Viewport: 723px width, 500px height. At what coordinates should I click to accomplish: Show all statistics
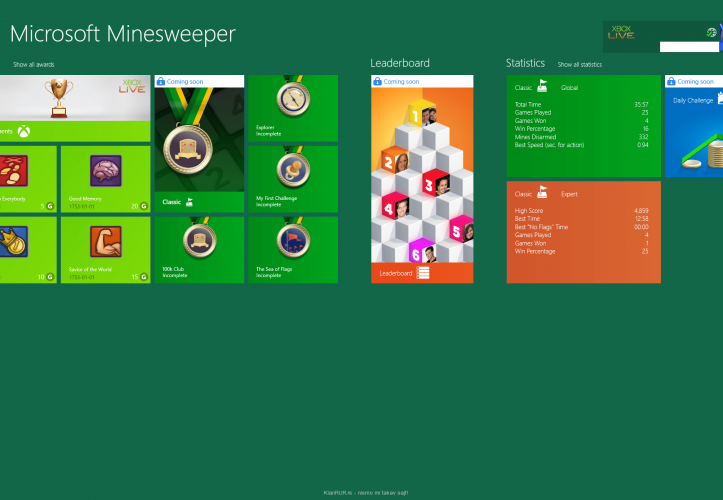click(x=580, y=64)
